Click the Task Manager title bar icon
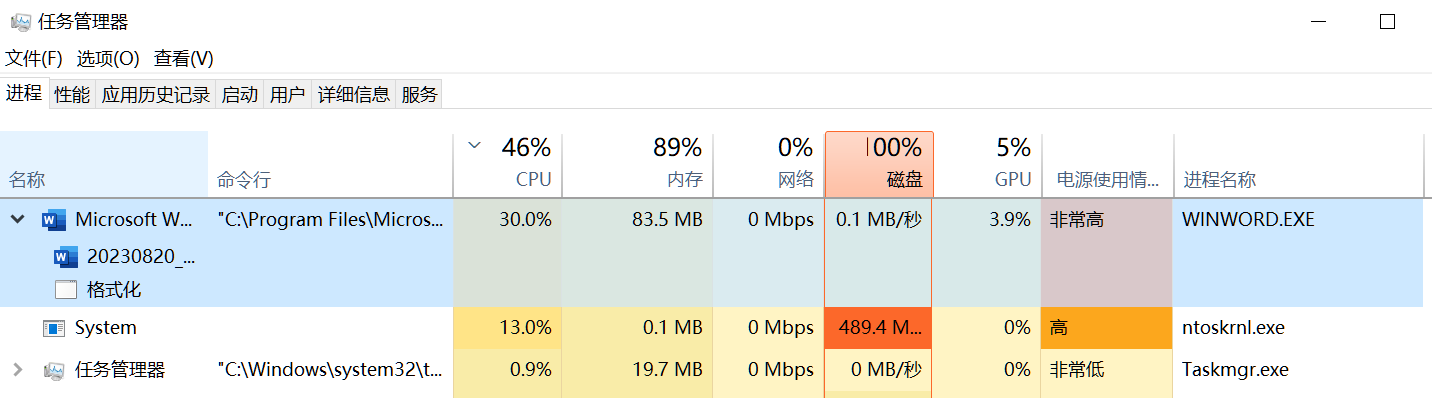 [20, 22]
